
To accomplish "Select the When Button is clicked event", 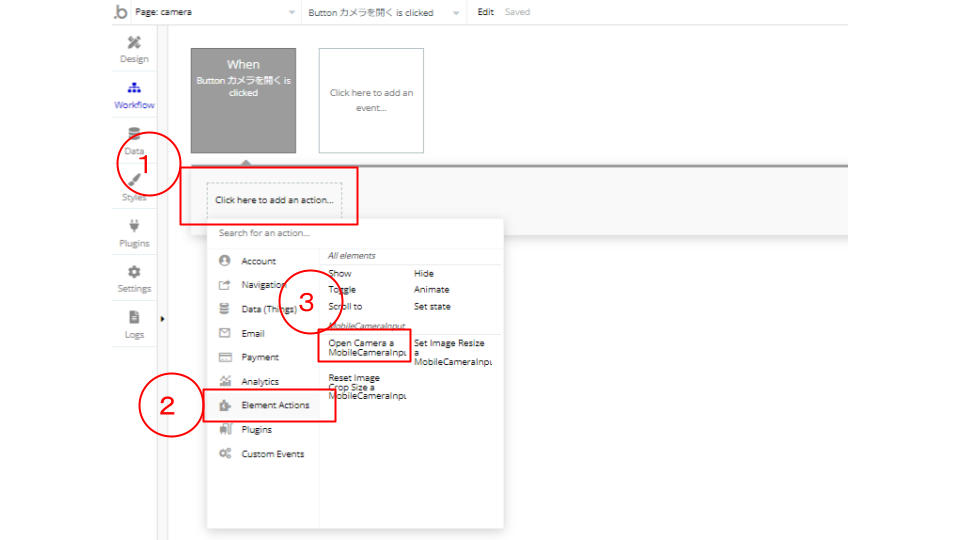I will tap(243, 100).
